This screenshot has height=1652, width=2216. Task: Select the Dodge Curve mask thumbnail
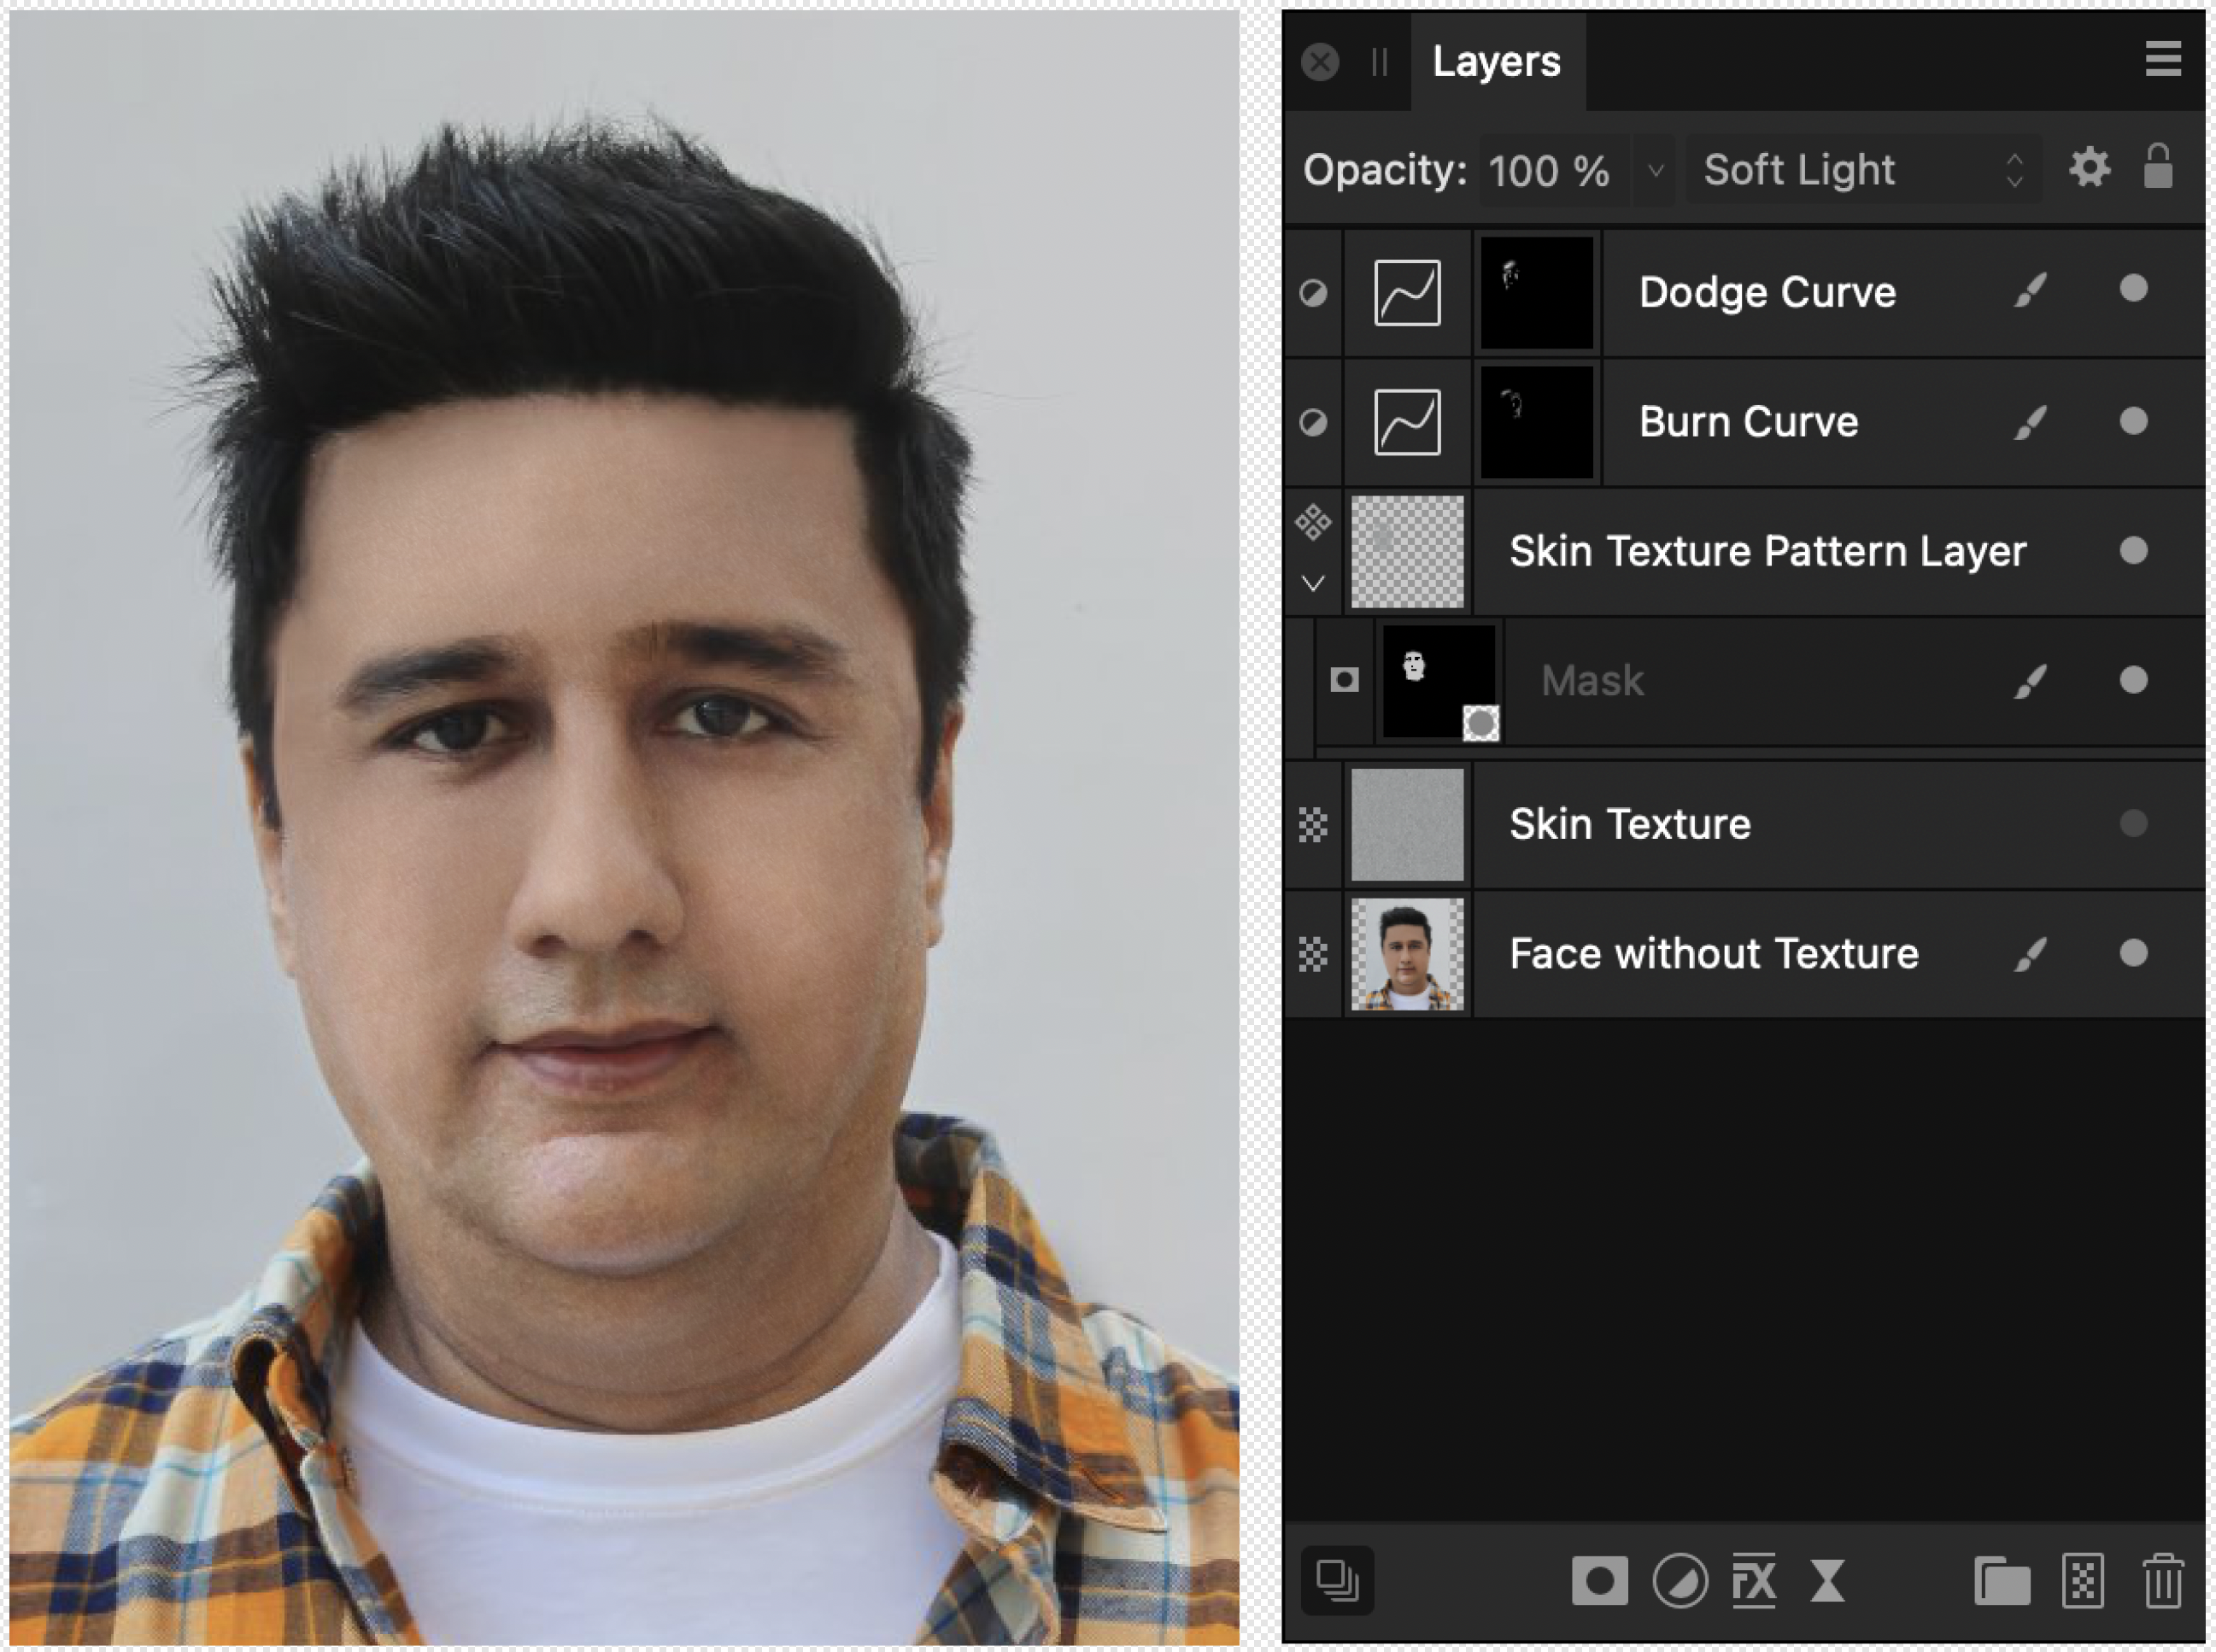pos(1536,293)
